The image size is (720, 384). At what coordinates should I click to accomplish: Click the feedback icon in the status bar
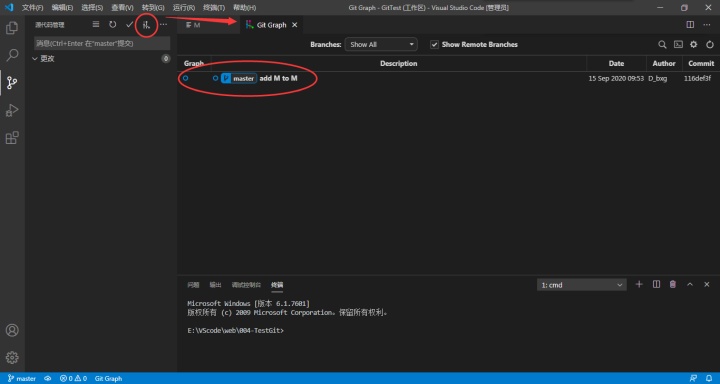coord(693,378)
